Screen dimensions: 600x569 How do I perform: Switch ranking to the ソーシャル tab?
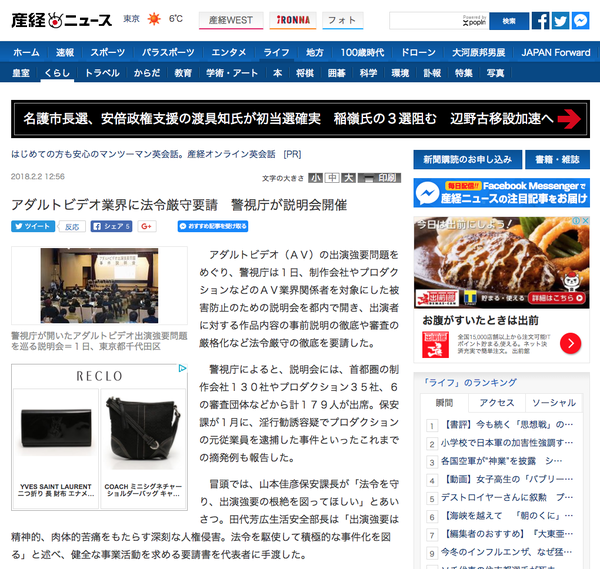[554, 403]
